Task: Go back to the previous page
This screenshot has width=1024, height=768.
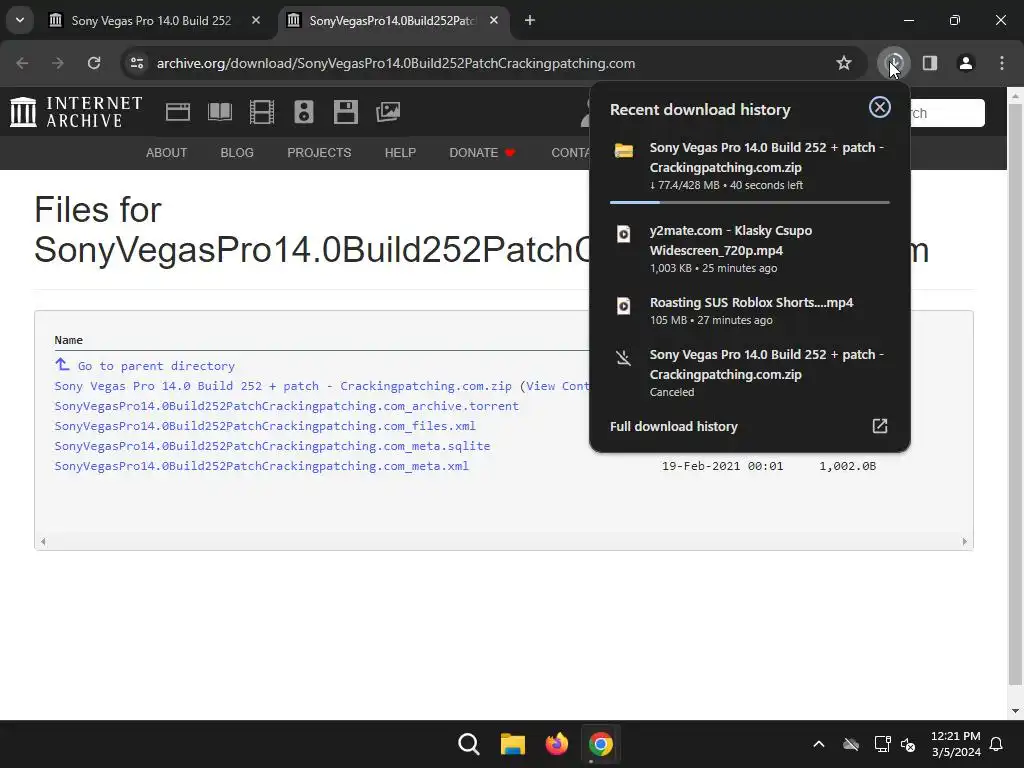Action: point(22,63)
